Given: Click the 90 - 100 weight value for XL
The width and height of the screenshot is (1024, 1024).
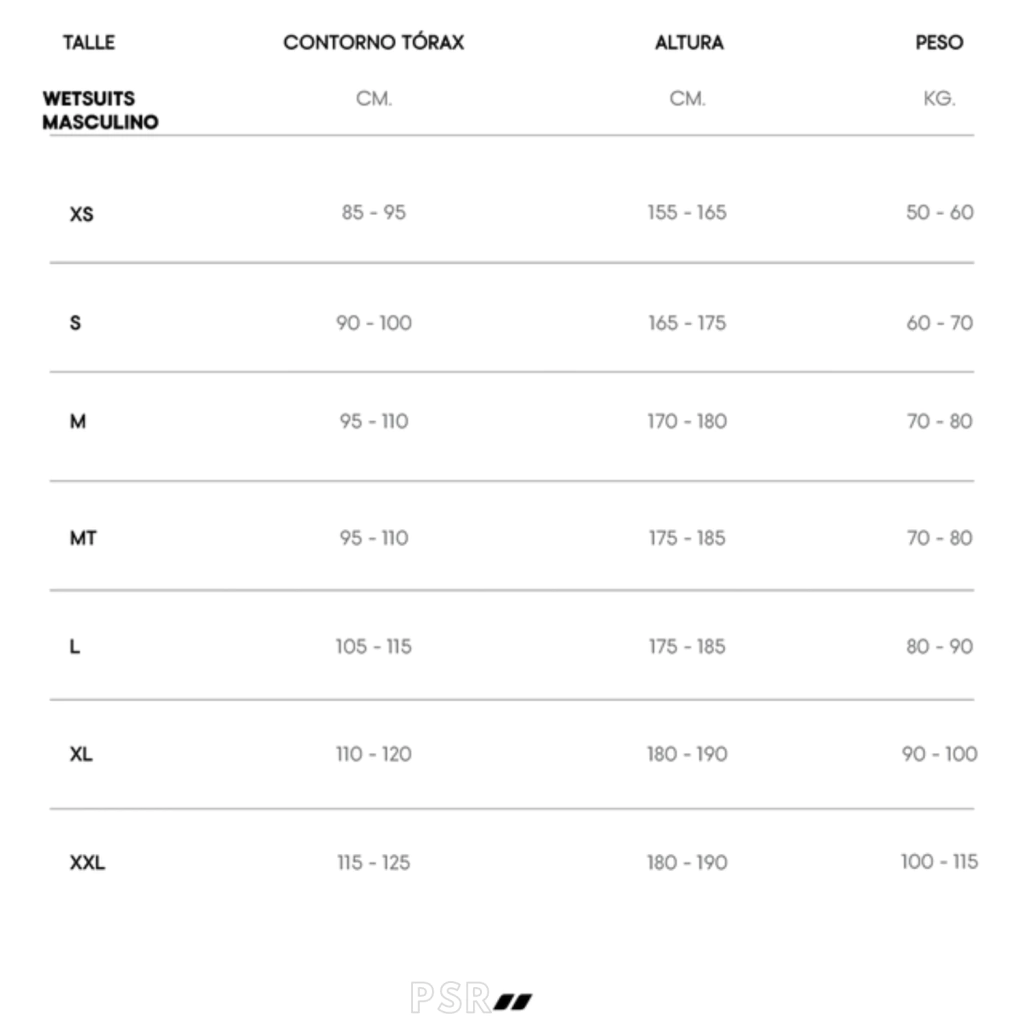Looking at the screenshot, I should [939, 754].
